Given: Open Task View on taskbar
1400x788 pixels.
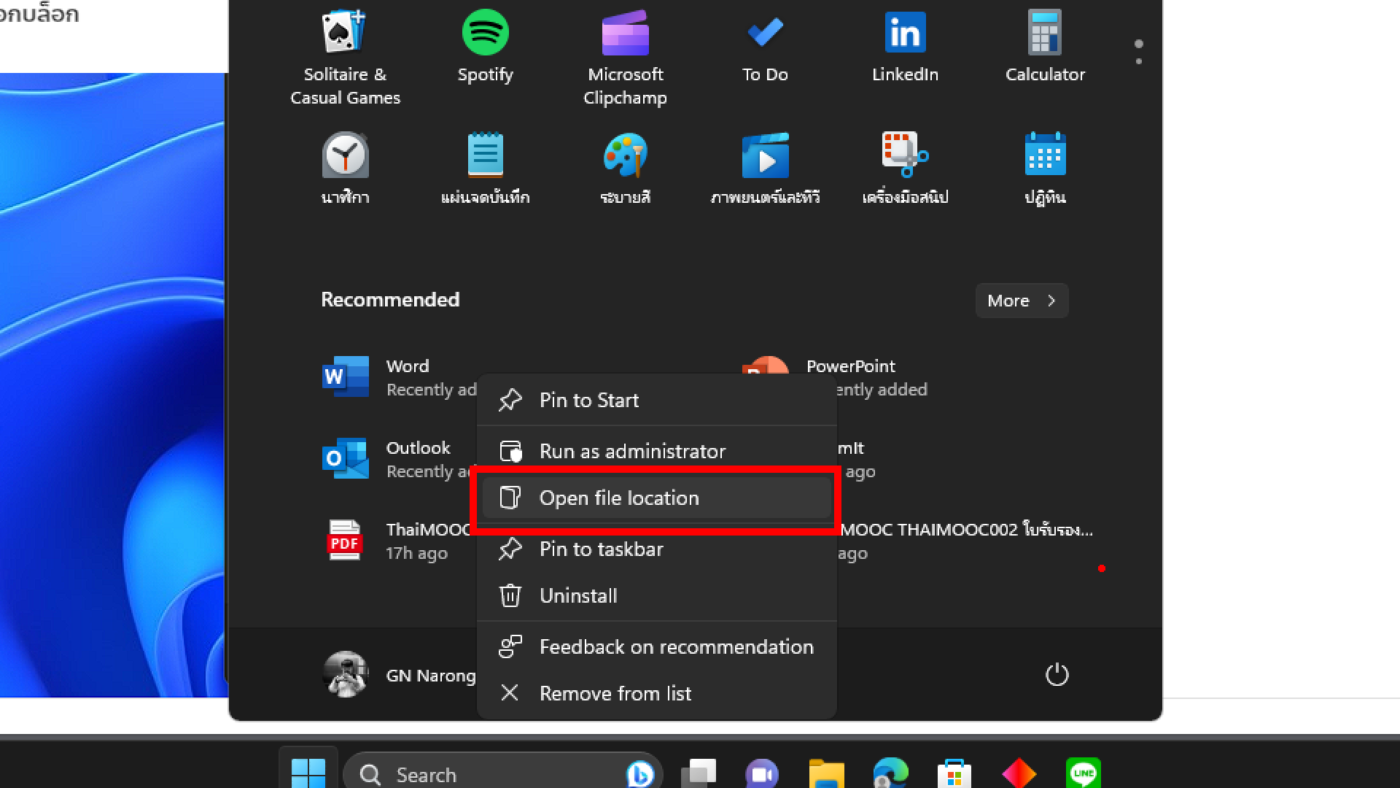Looking at the screenshot, I should click(699, 774).
